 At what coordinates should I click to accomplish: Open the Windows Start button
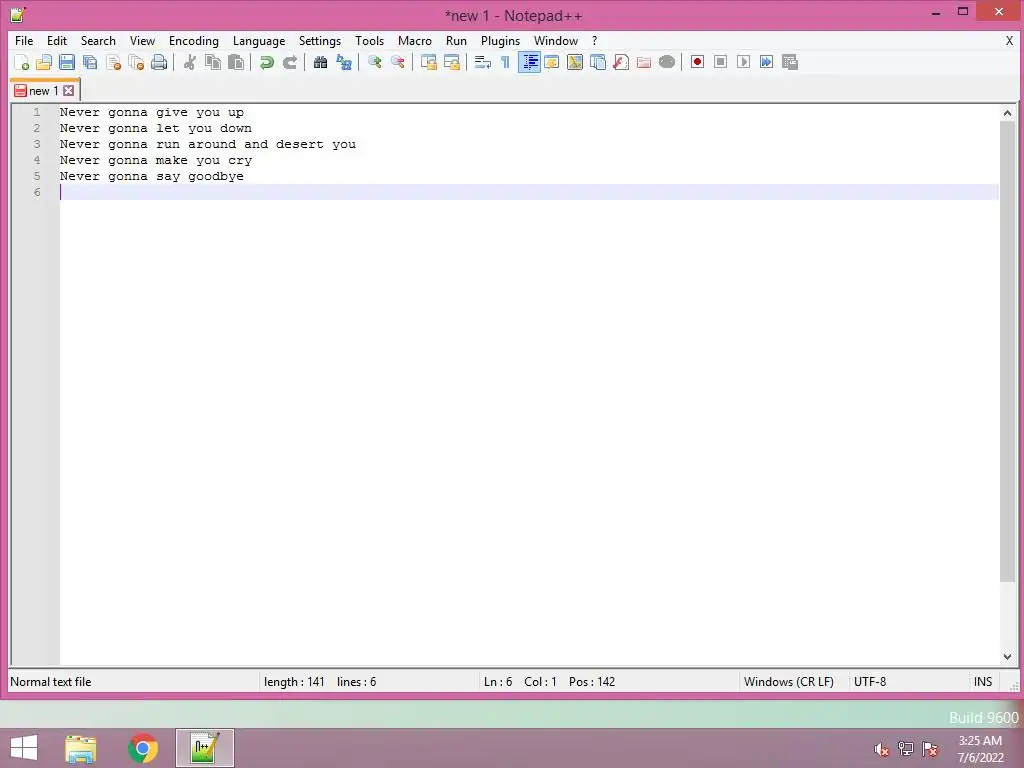[24, 748]
